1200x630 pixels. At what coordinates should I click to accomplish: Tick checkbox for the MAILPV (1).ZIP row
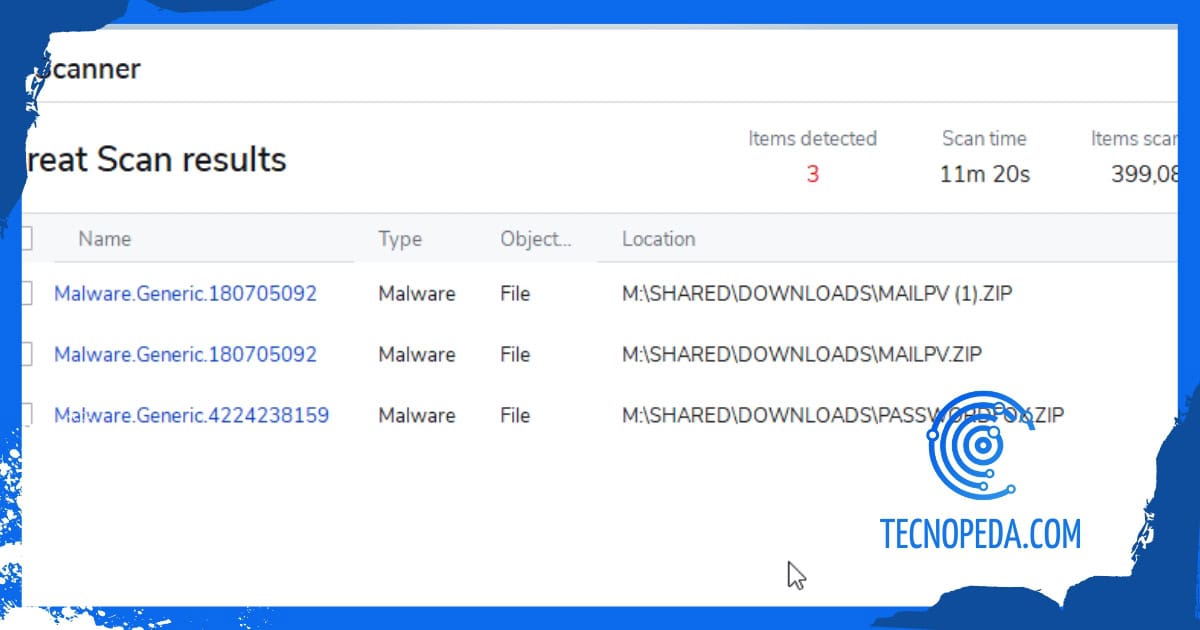point(26,293)
